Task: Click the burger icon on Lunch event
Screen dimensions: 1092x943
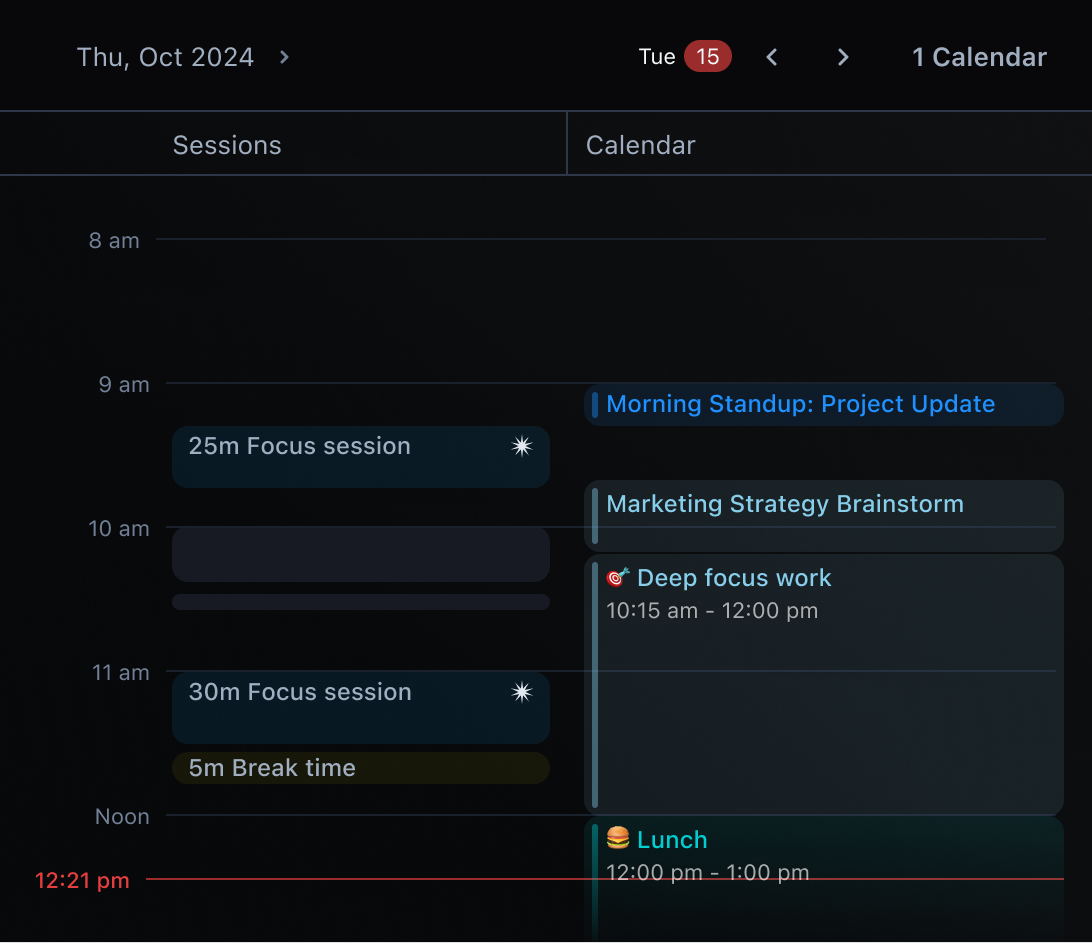Action: coord(618,838)
